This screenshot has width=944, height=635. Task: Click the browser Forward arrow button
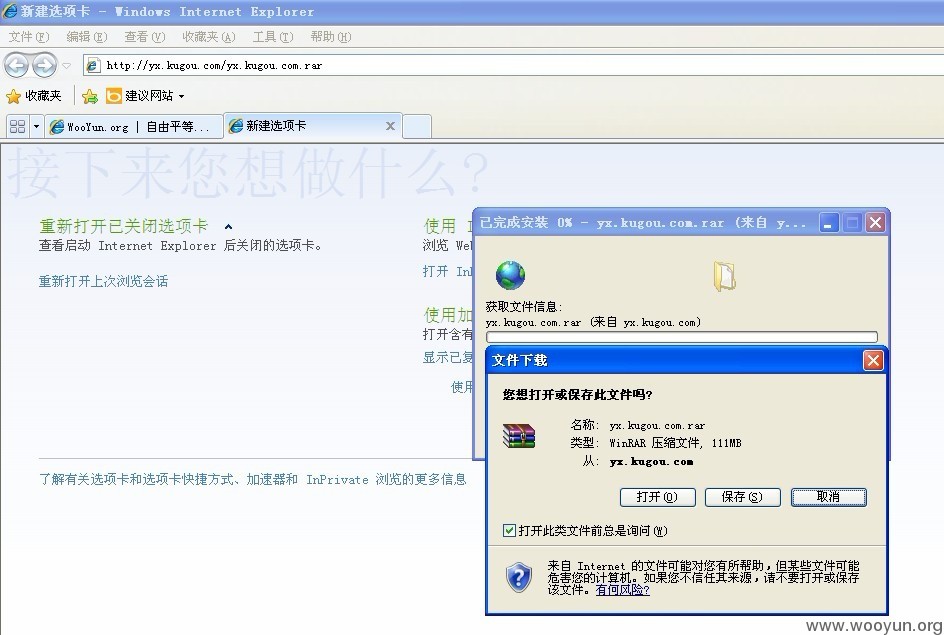[44, 65]
